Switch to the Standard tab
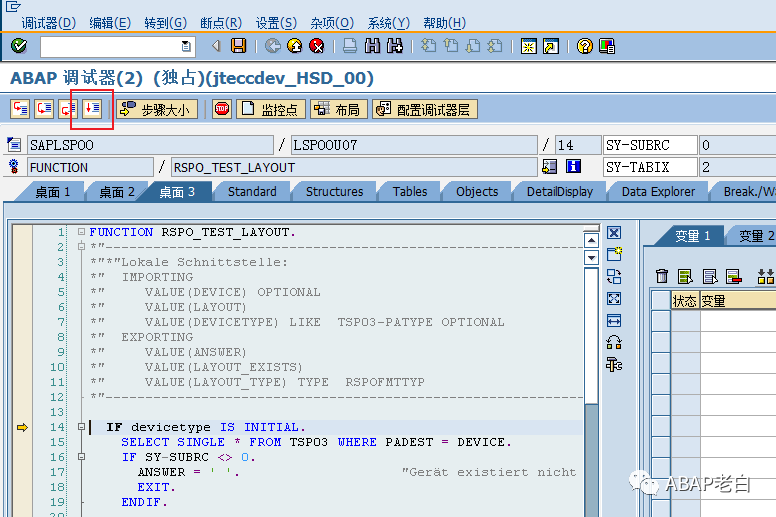Viewport: 776px width, 517px height. 252,191
